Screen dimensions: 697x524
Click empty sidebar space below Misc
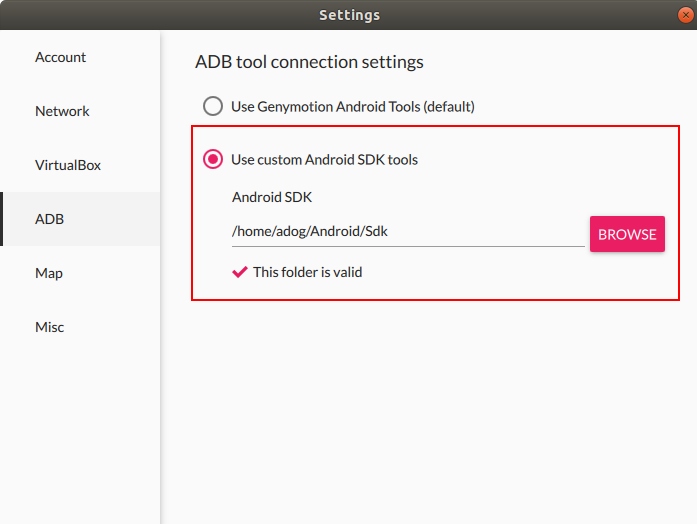[80, 430]
